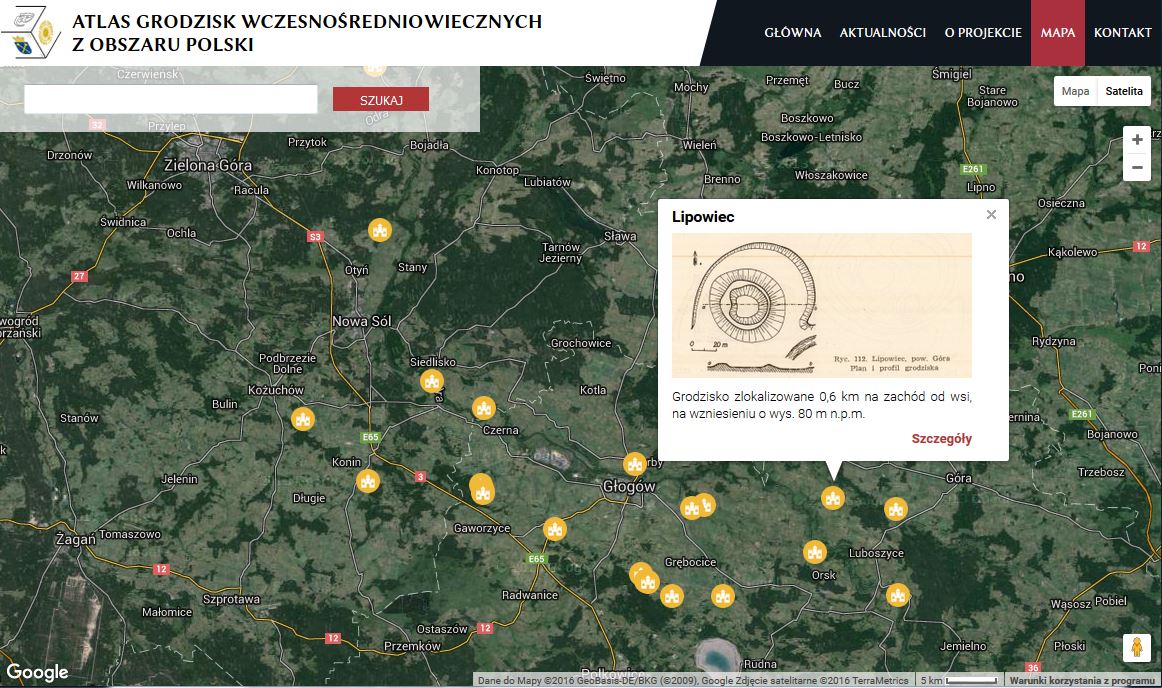Zoom out with the minus button
Image resolution: width=1162 pixels, height=688 pixels.
tap(1136, 168)
